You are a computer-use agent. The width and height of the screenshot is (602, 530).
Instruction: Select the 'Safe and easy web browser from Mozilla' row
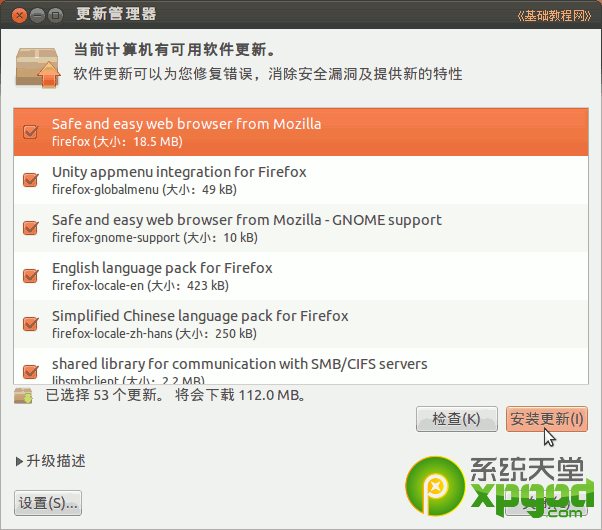(301, 132)
